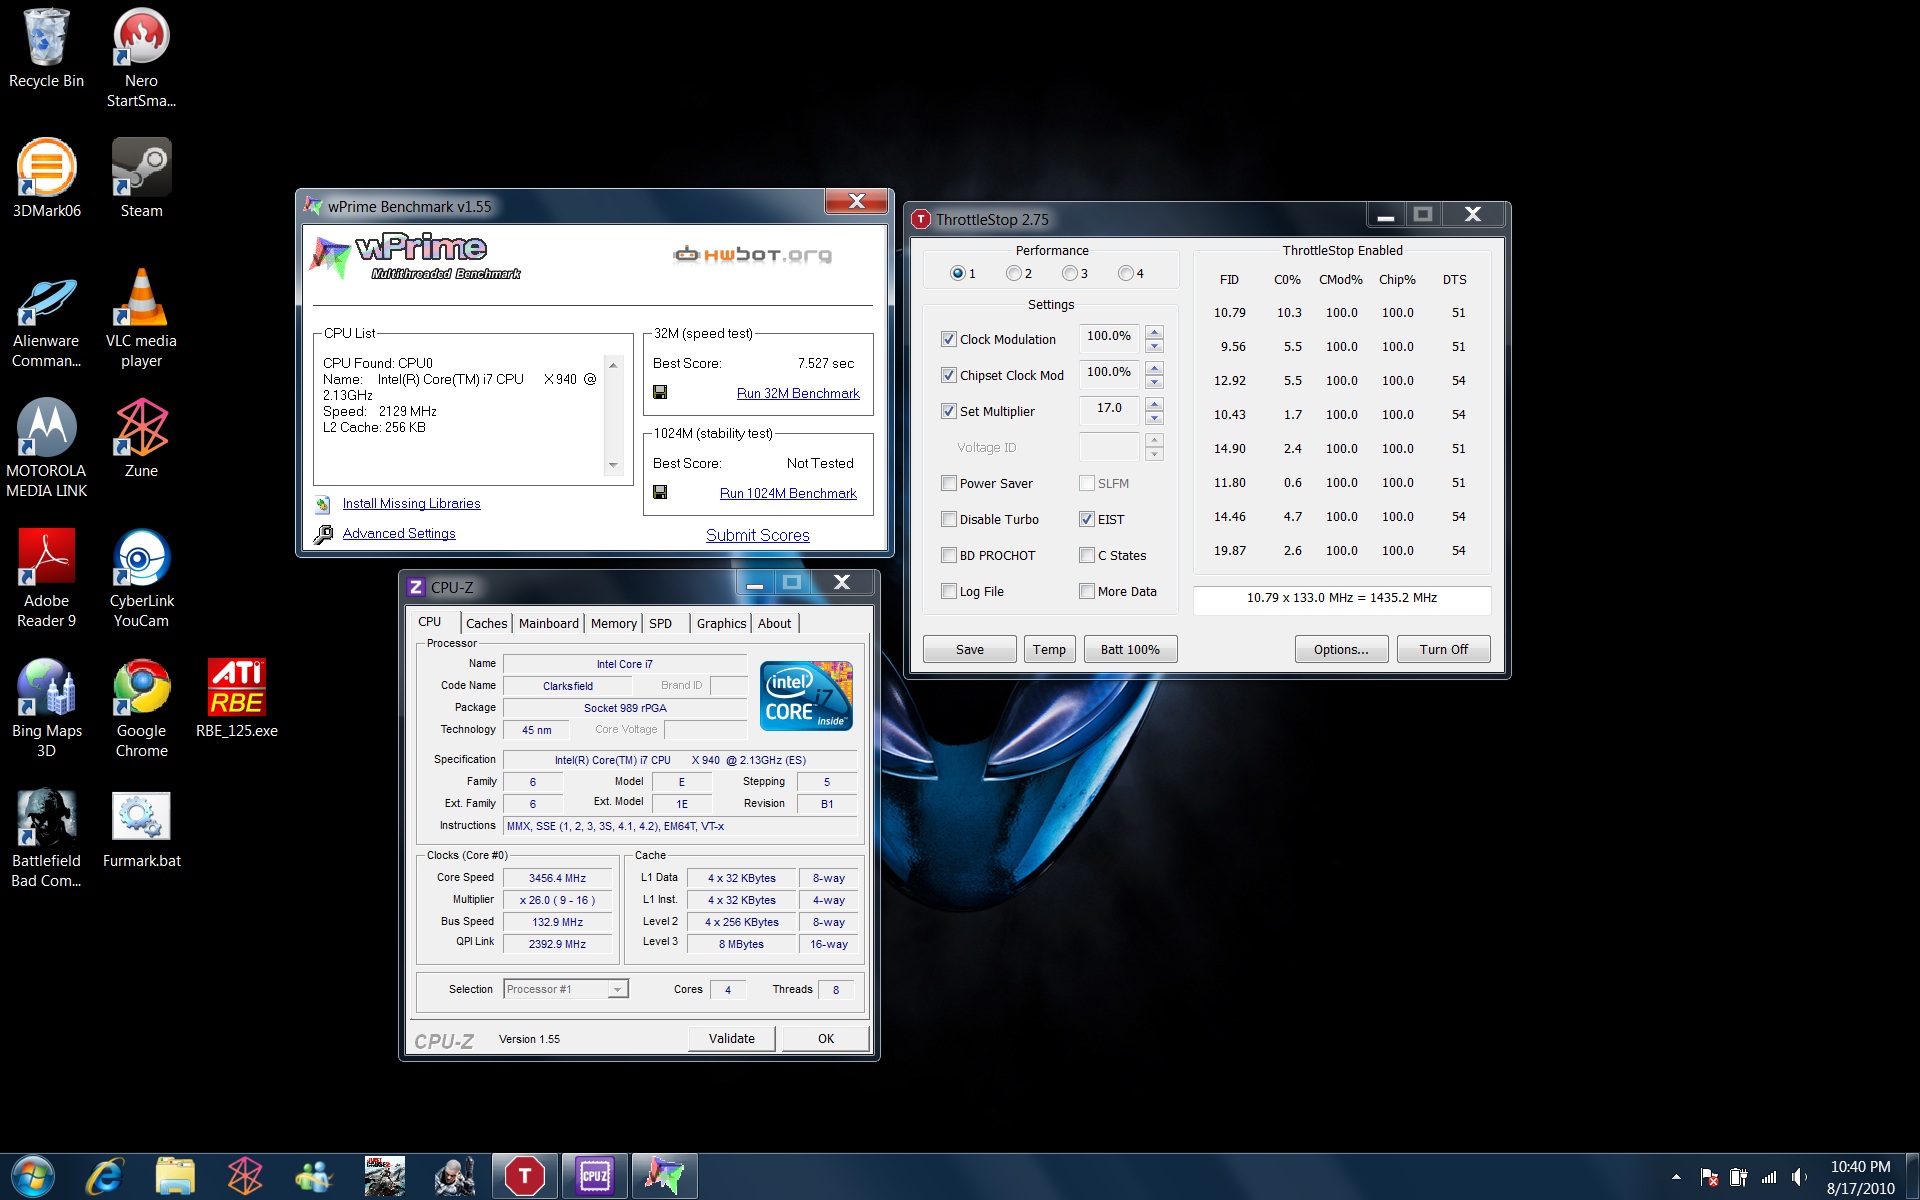Open Windows Explorer folder on taskbar
The height and width of the screenshot is (1200, 1920).
click(175, 1176)
